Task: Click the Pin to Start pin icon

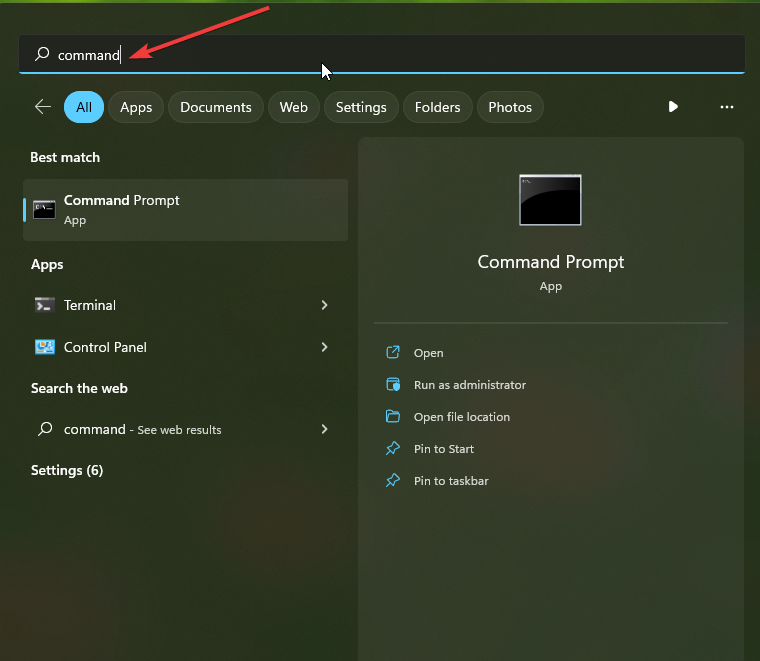Action: [x=393, y=448]
